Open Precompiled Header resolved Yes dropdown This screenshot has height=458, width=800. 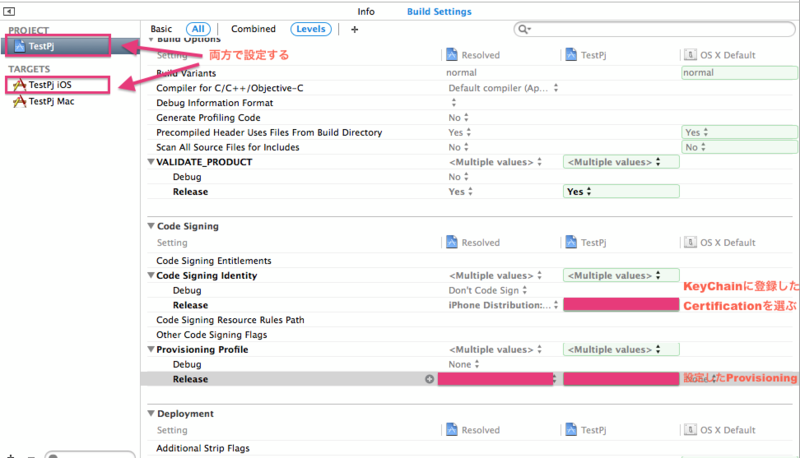(x=460, y=133)
